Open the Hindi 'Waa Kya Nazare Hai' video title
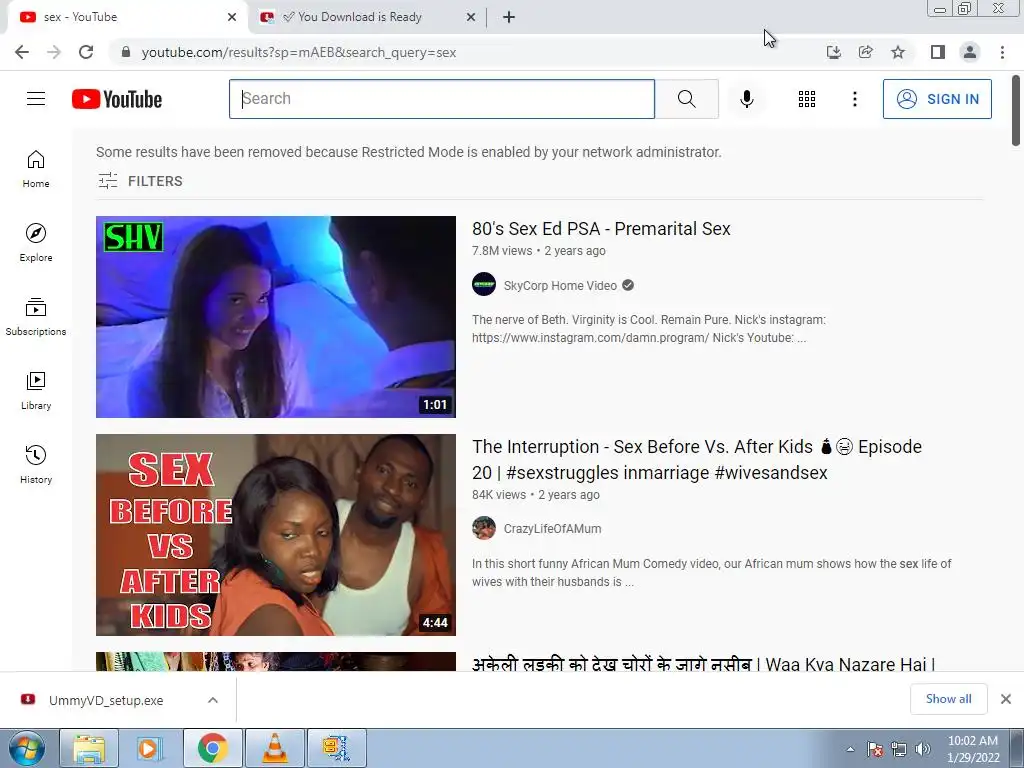The height and width of the screenshot is (768, 1024). 703,664
